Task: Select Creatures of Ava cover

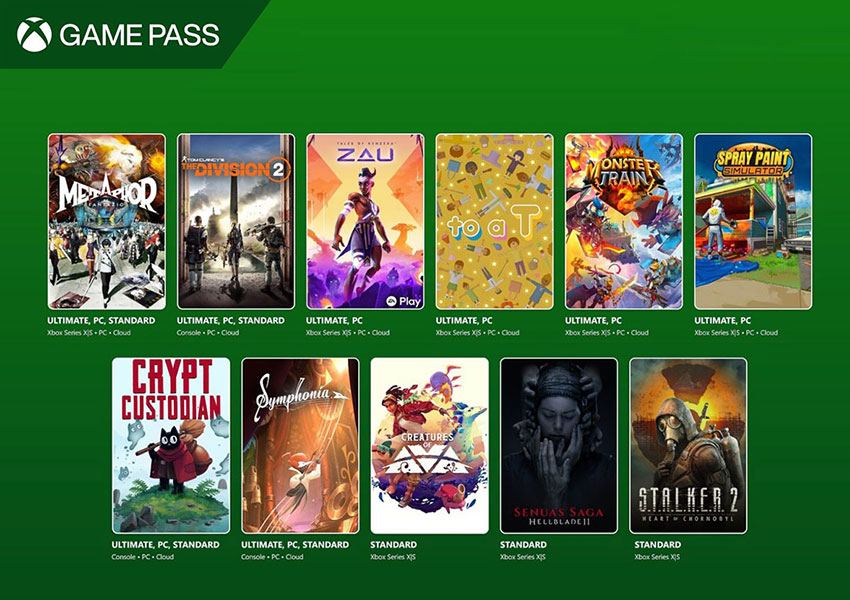Action: pyautogui.click(x=430, y=446)
